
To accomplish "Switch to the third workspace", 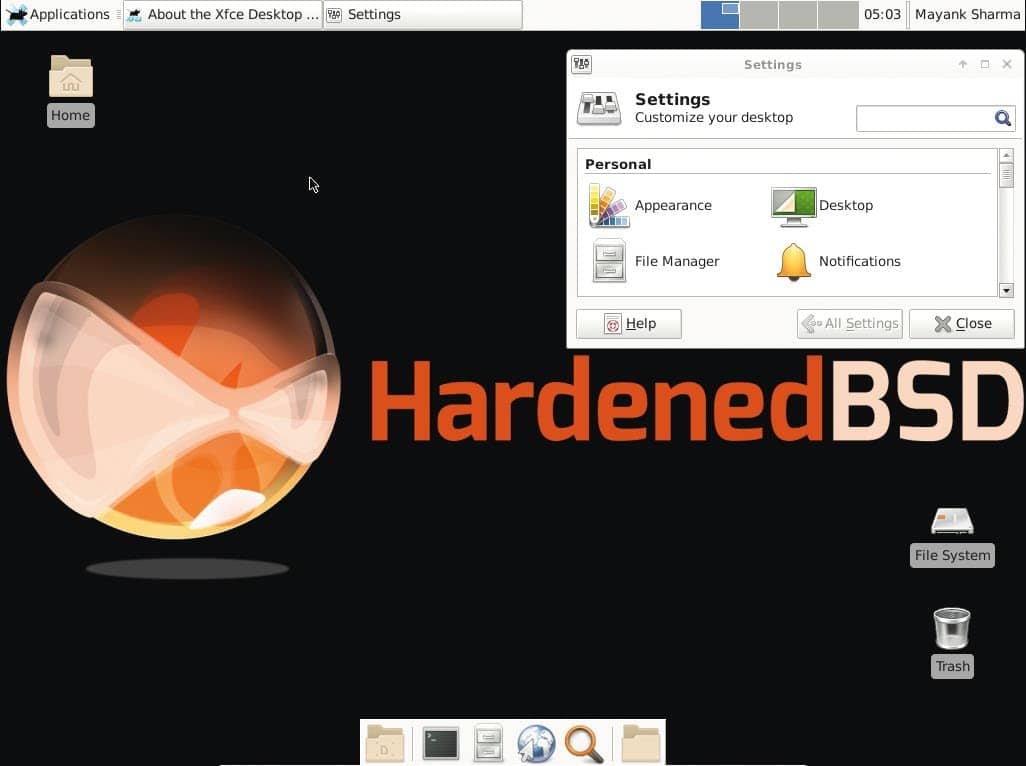I will pyautogui.click(x=798, y=14).
